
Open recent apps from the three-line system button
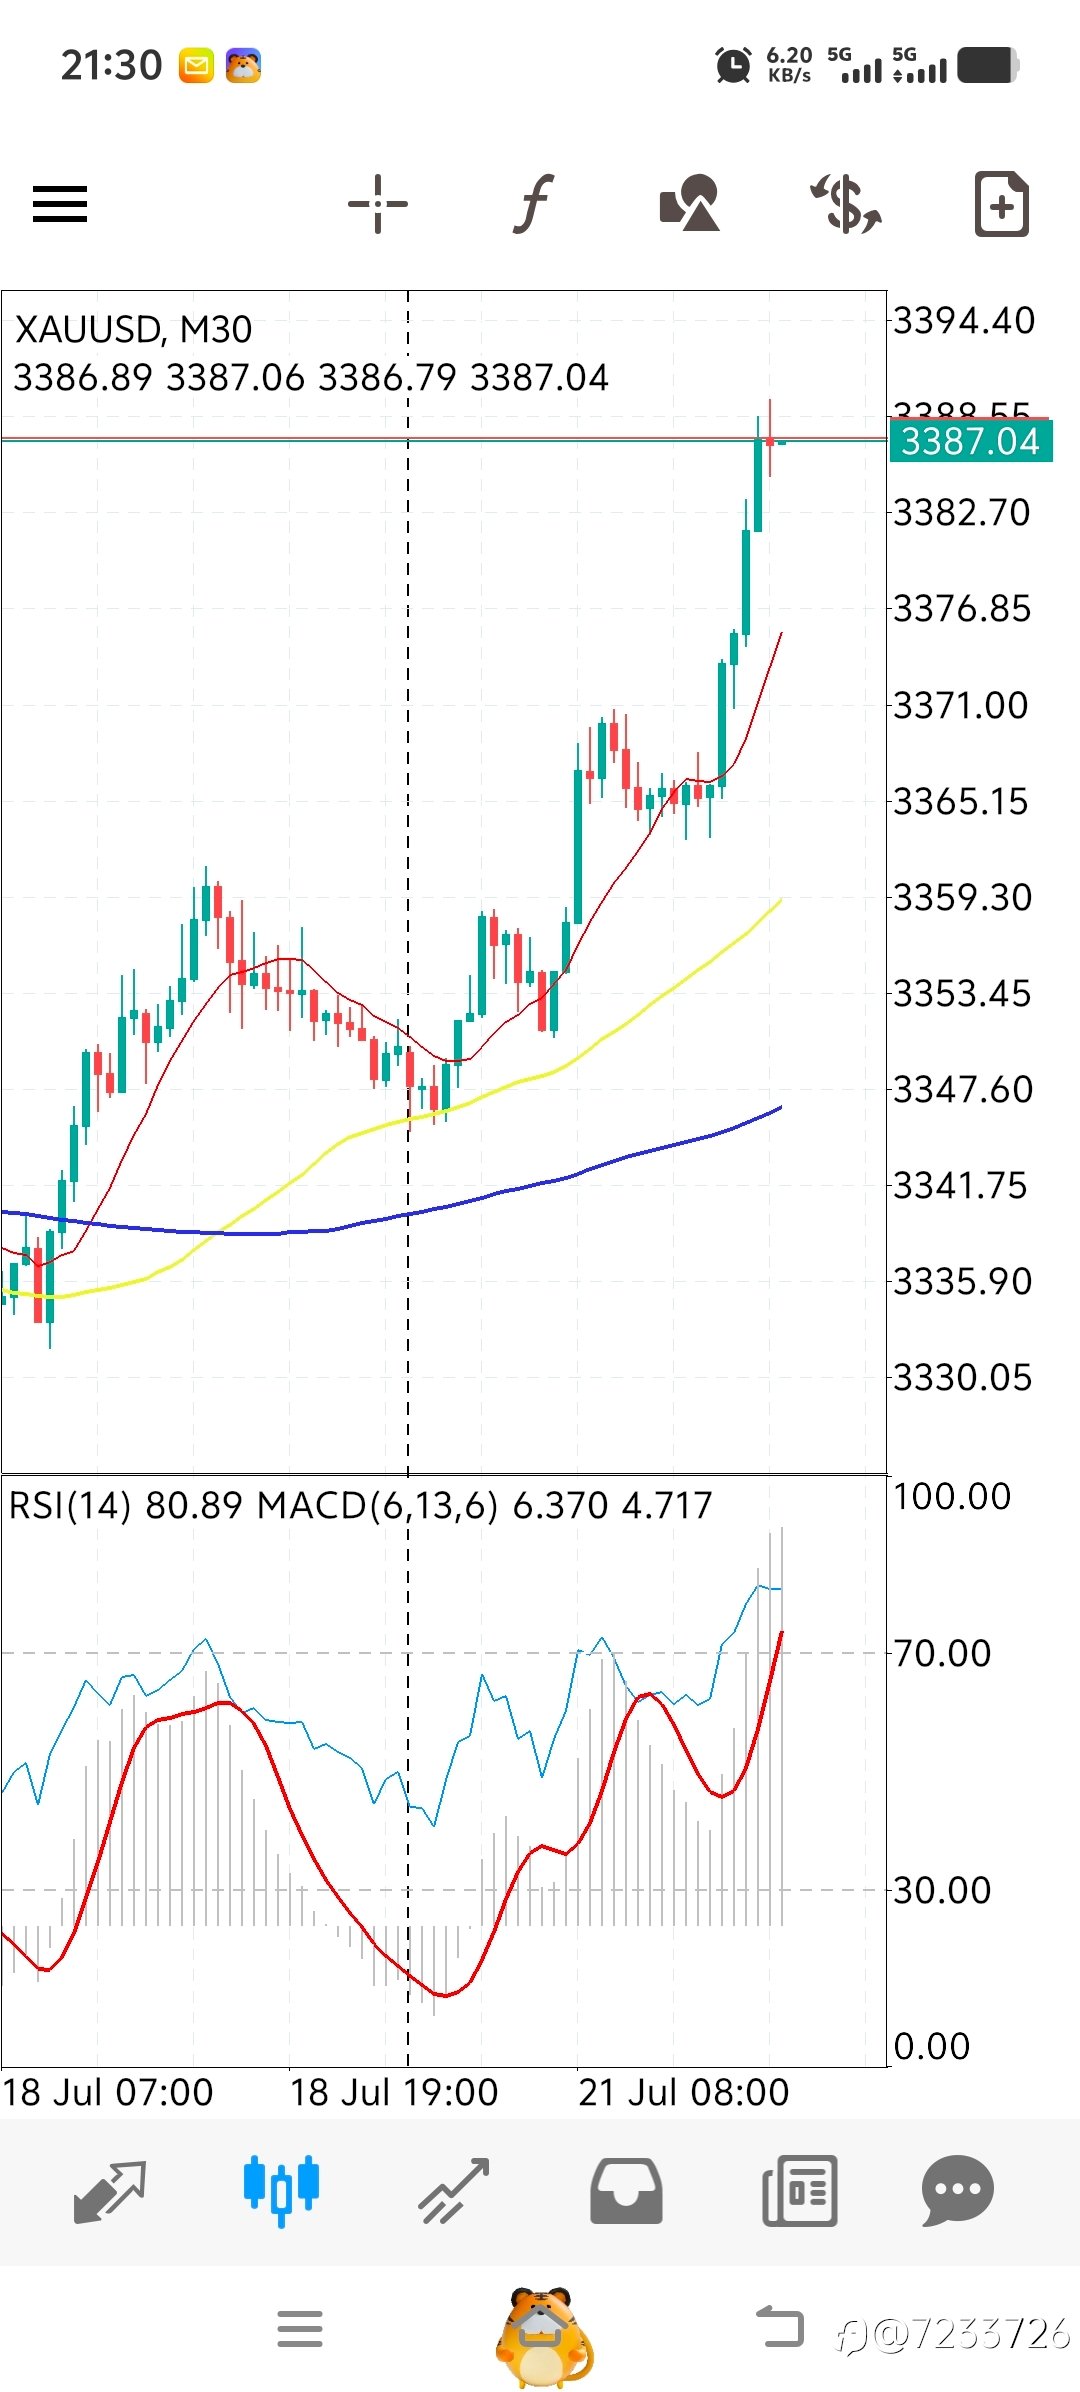coord(300,2329)
